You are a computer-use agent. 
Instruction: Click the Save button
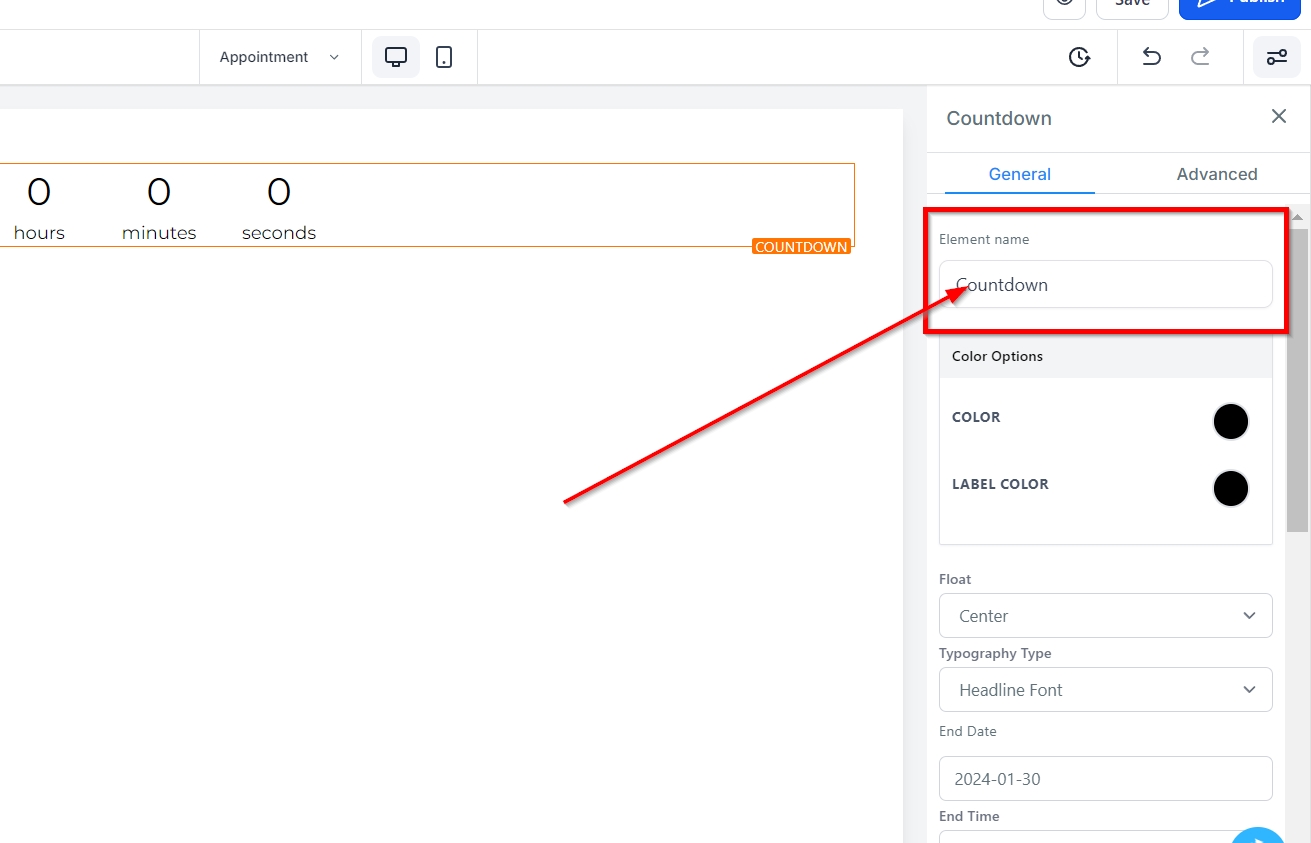(x=1132, y=5)
